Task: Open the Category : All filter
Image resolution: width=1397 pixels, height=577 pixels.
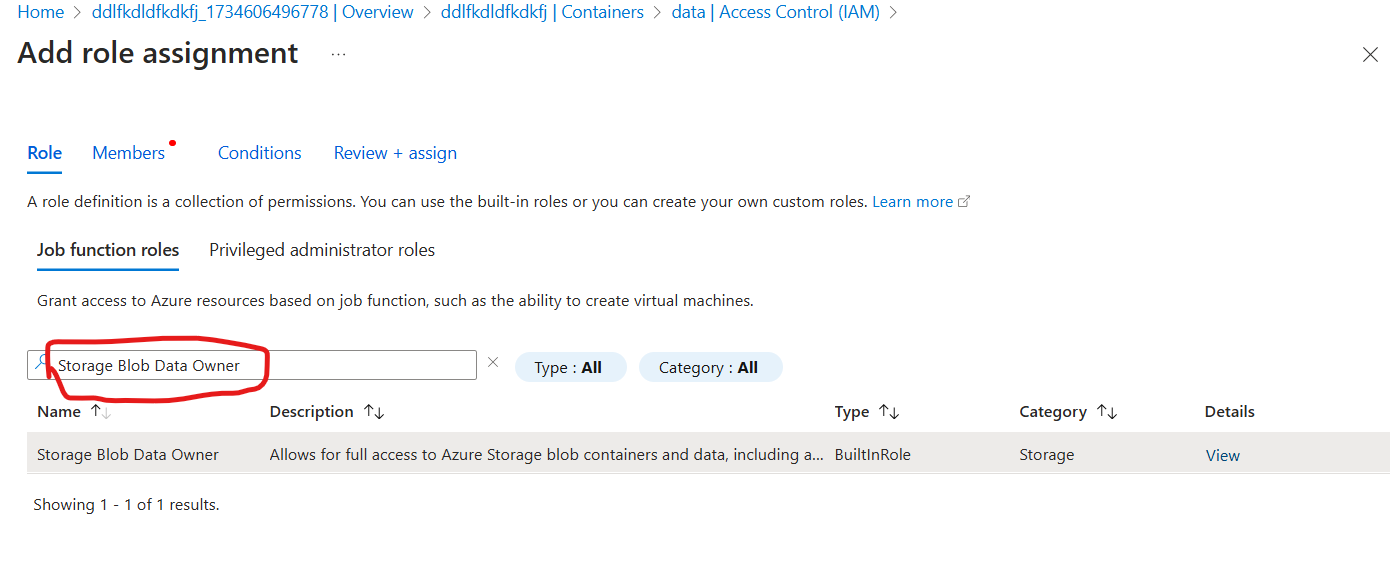Action: pyautogui.click(x=709, y=367)
